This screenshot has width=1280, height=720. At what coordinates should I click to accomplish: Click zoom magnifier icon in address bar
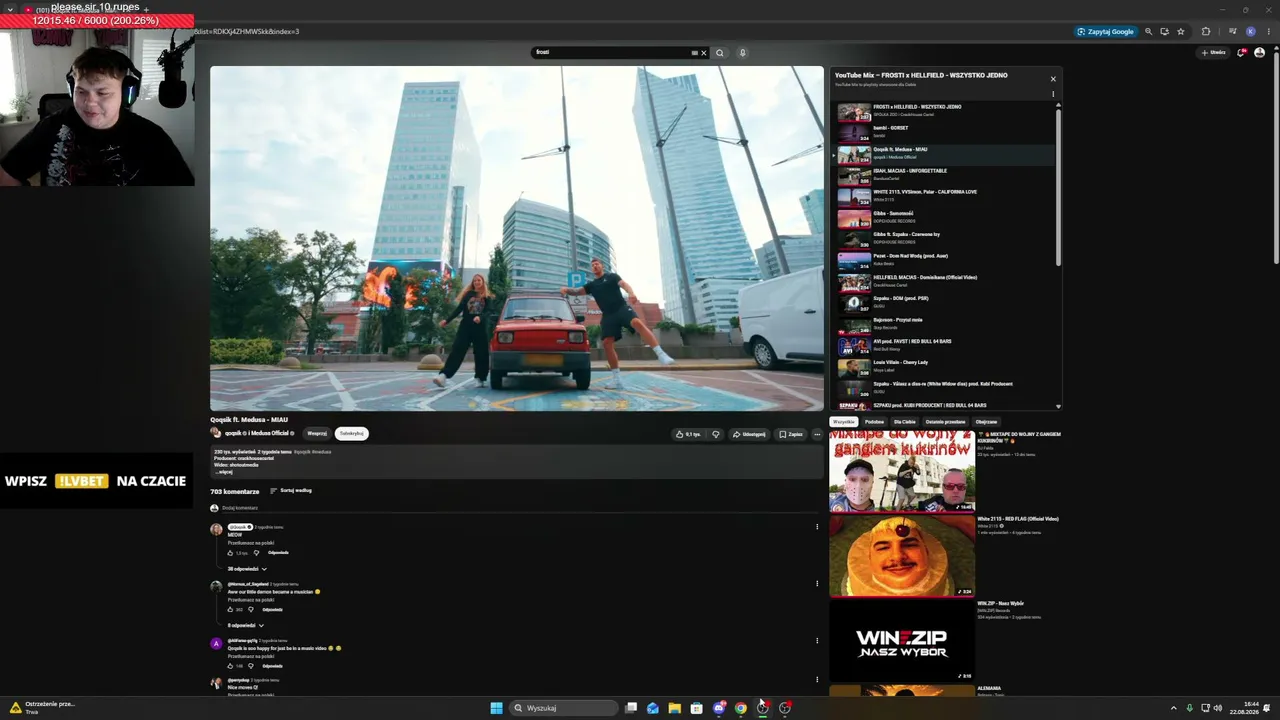coord(1148,31)
